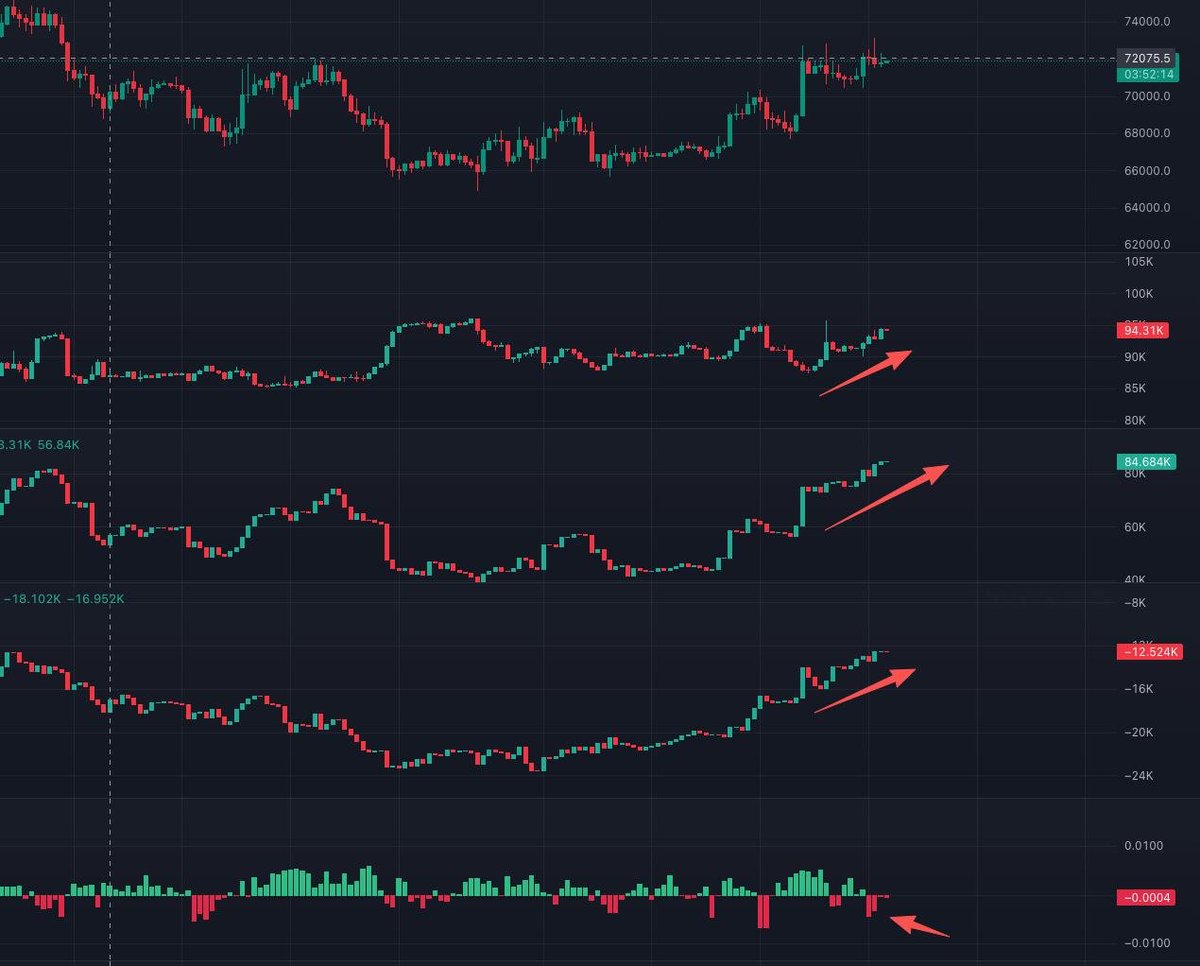Click the red arrow below the -12.524K label
The height and width of the screenshot is (966, 1200).
point(865,690)
